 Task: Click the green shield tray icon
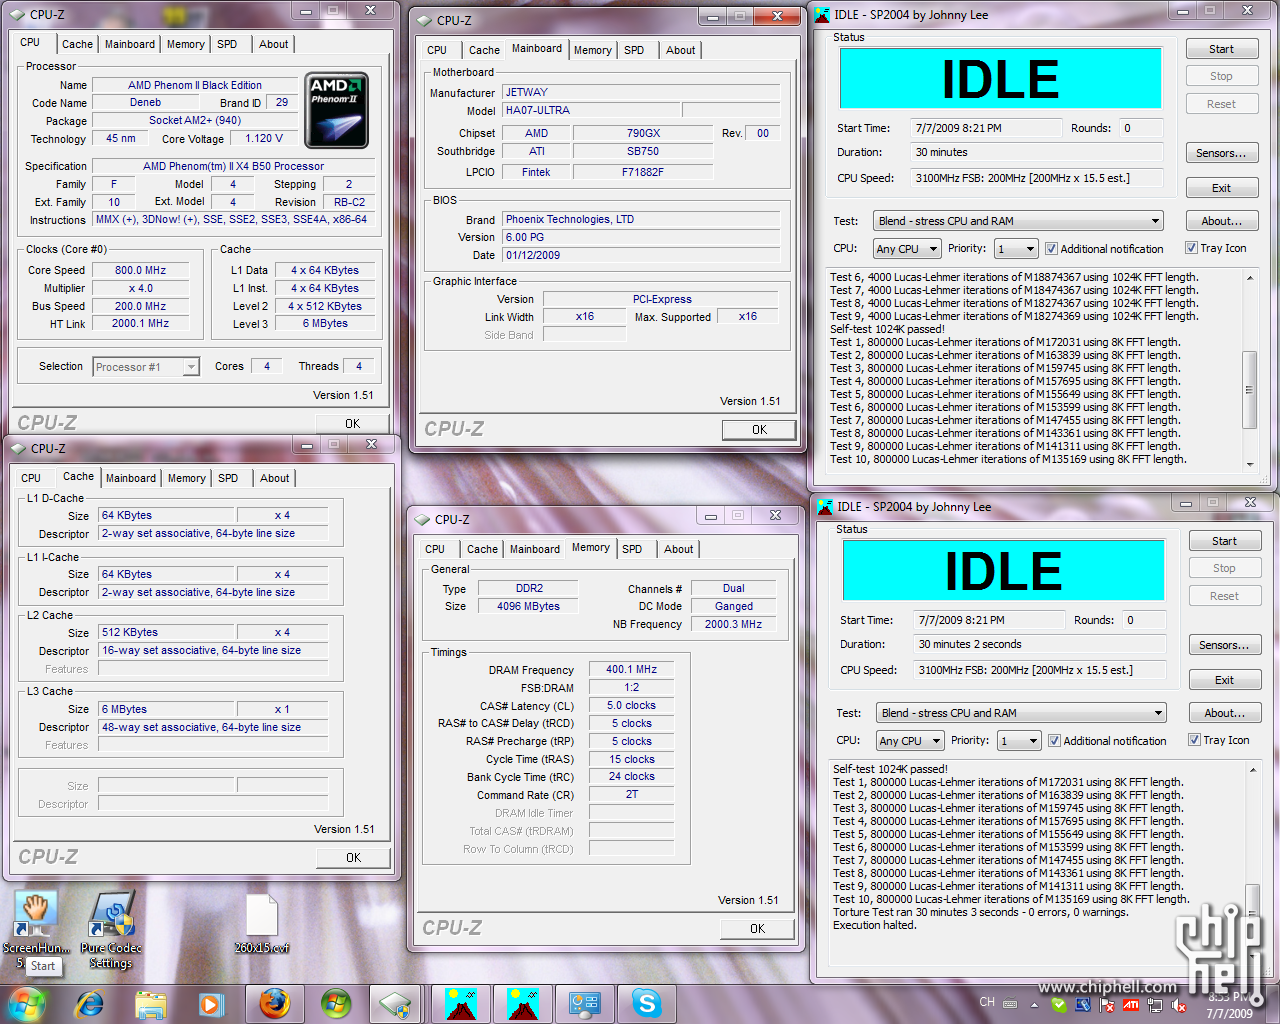1059,1005
